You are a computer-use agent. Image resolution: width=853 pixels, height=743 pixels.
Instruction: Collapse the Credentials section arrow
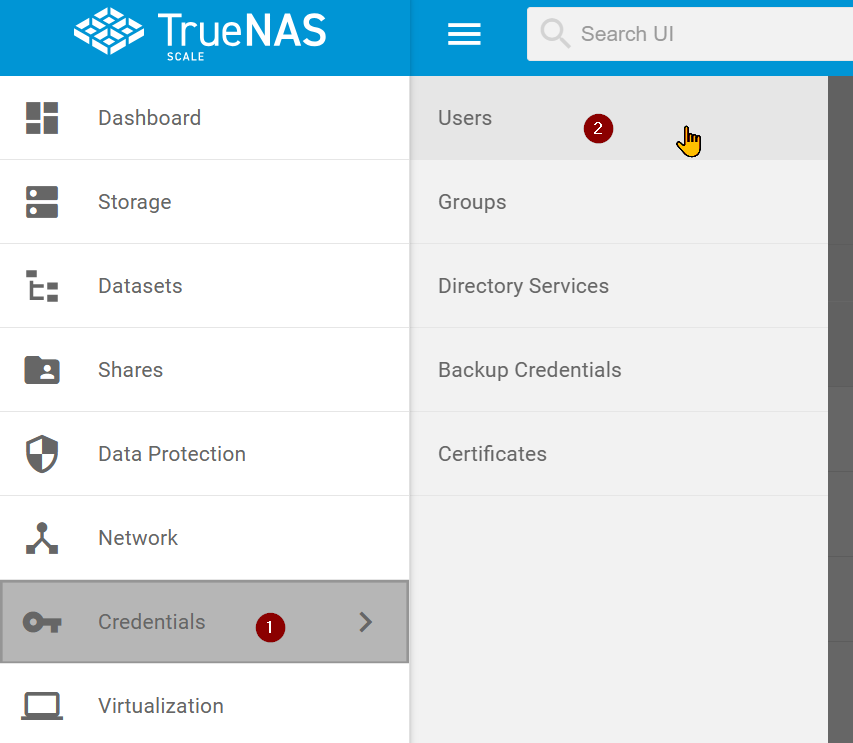(365, 621)
